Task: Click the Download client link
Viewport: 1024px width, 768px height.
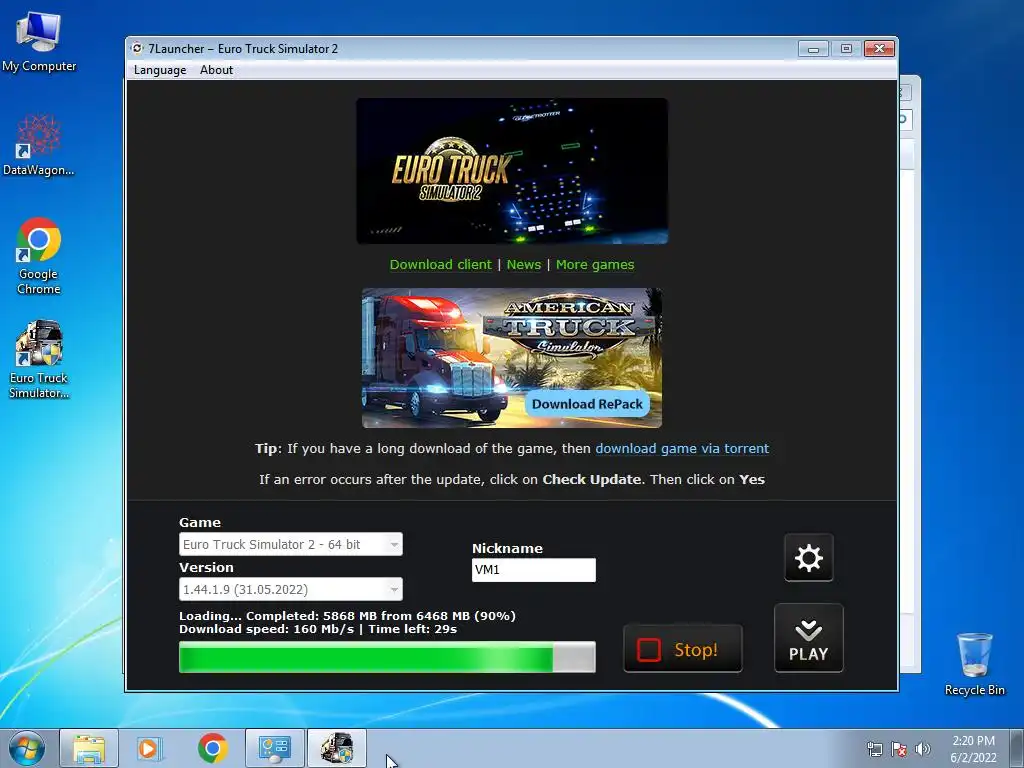Action: pyautogui.click(x=440, y=264)
